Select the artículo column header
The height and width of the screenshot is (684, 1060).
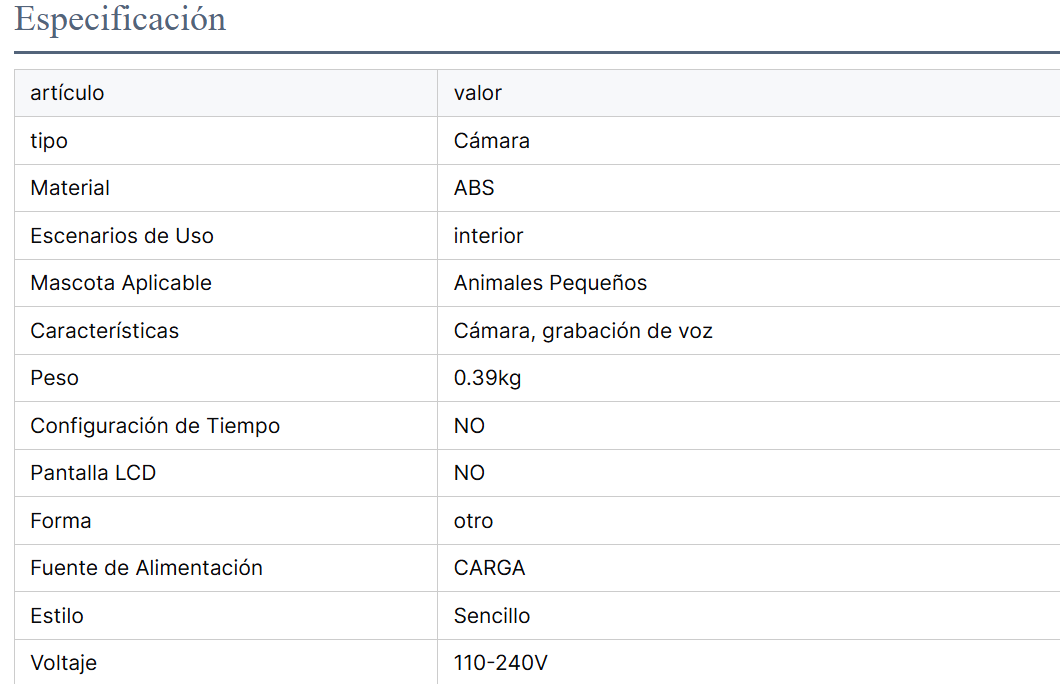[67, 93]
